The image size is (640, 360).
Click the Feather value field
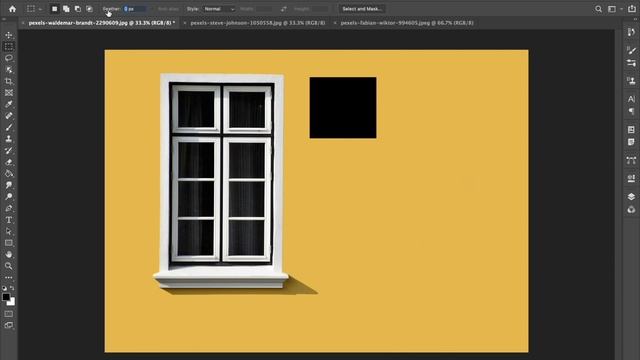[x=135, y=9]
